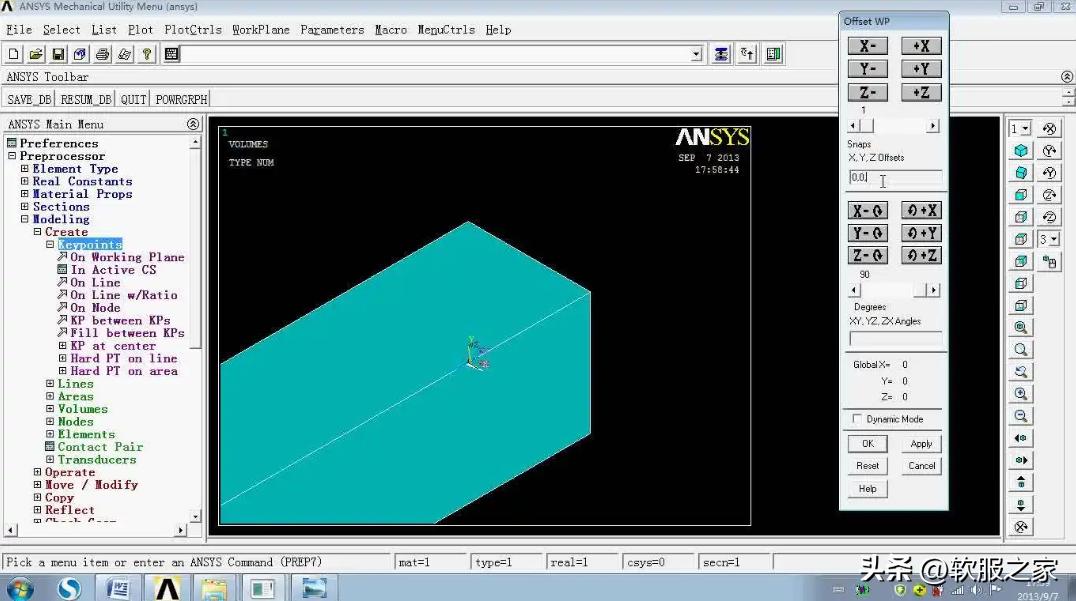Click the ANSYS Help lightbulb icon
The width and height of the screenshot is (1076, 601).
146,54
